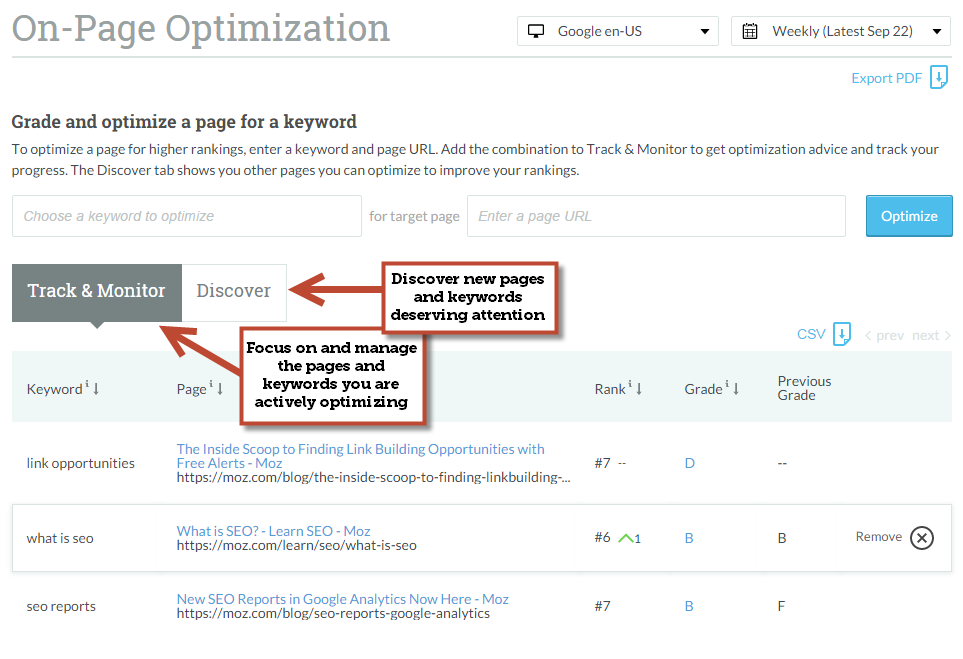
Task: Focus the Enter a page URL field
Action: click(656, 216)
